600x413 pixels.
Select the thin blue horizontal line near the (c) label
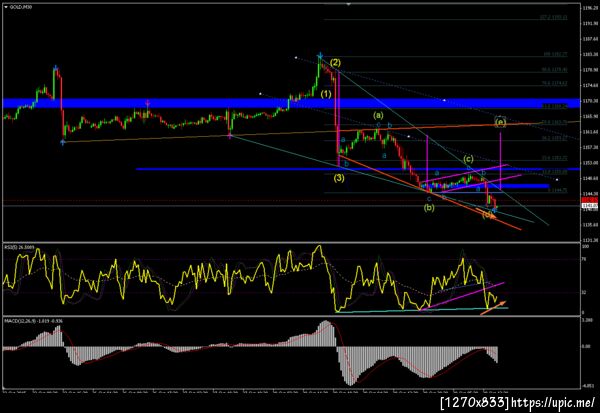358,169
